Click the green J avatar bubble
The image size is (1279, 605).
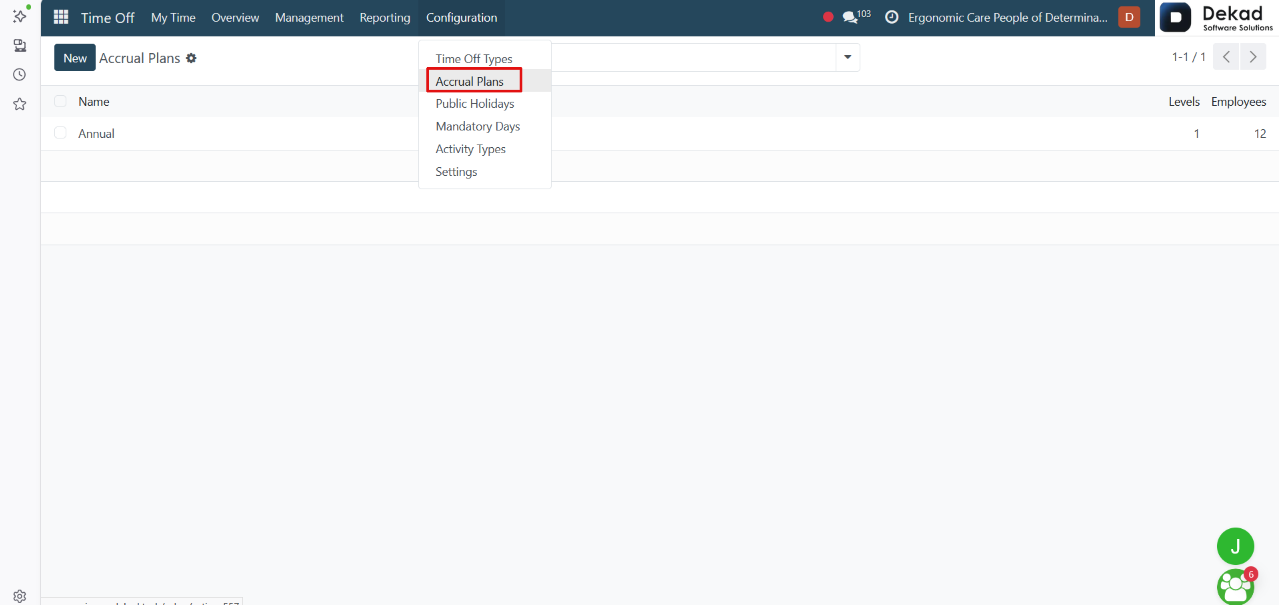pyautogui.click(x=1235, y=546)
